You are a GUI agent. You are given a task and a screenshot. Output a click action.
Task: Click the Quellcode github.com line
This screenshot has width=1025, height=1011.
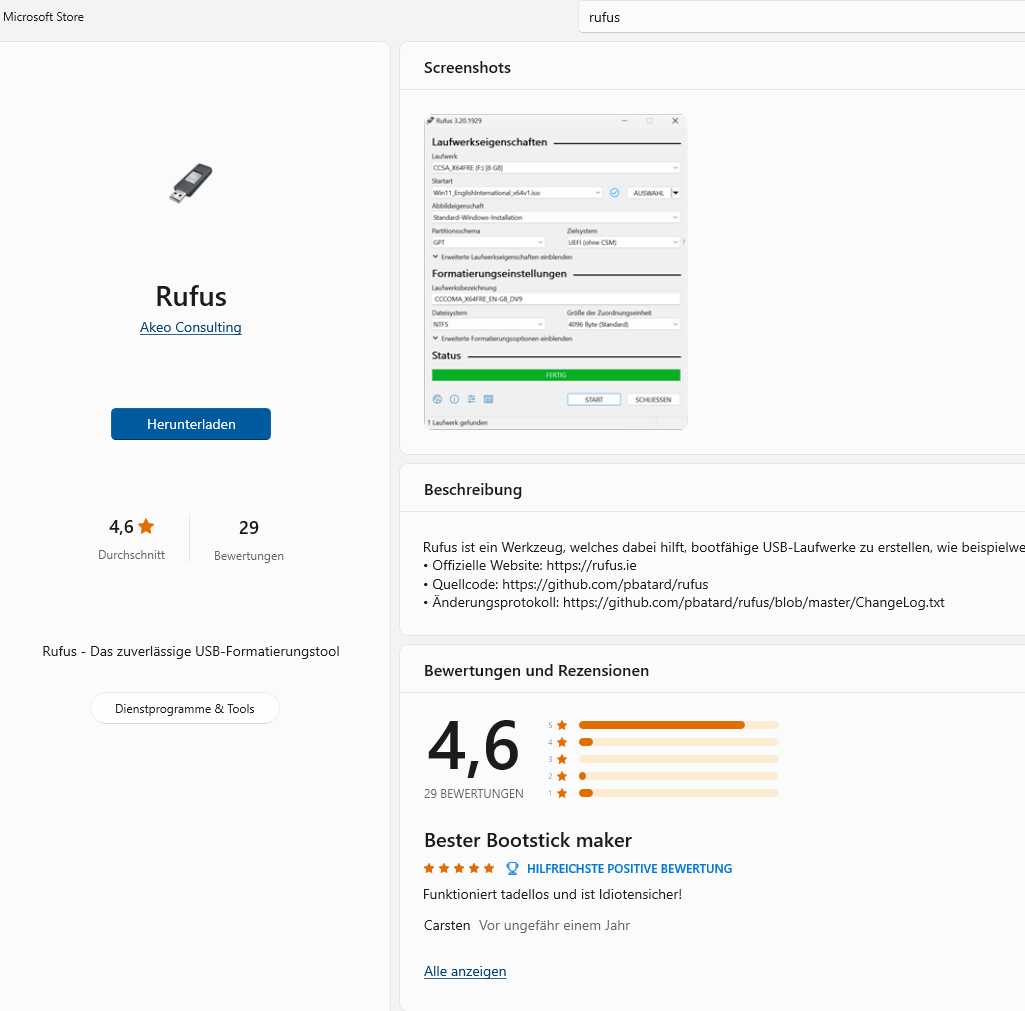click(x=565, y=584)
